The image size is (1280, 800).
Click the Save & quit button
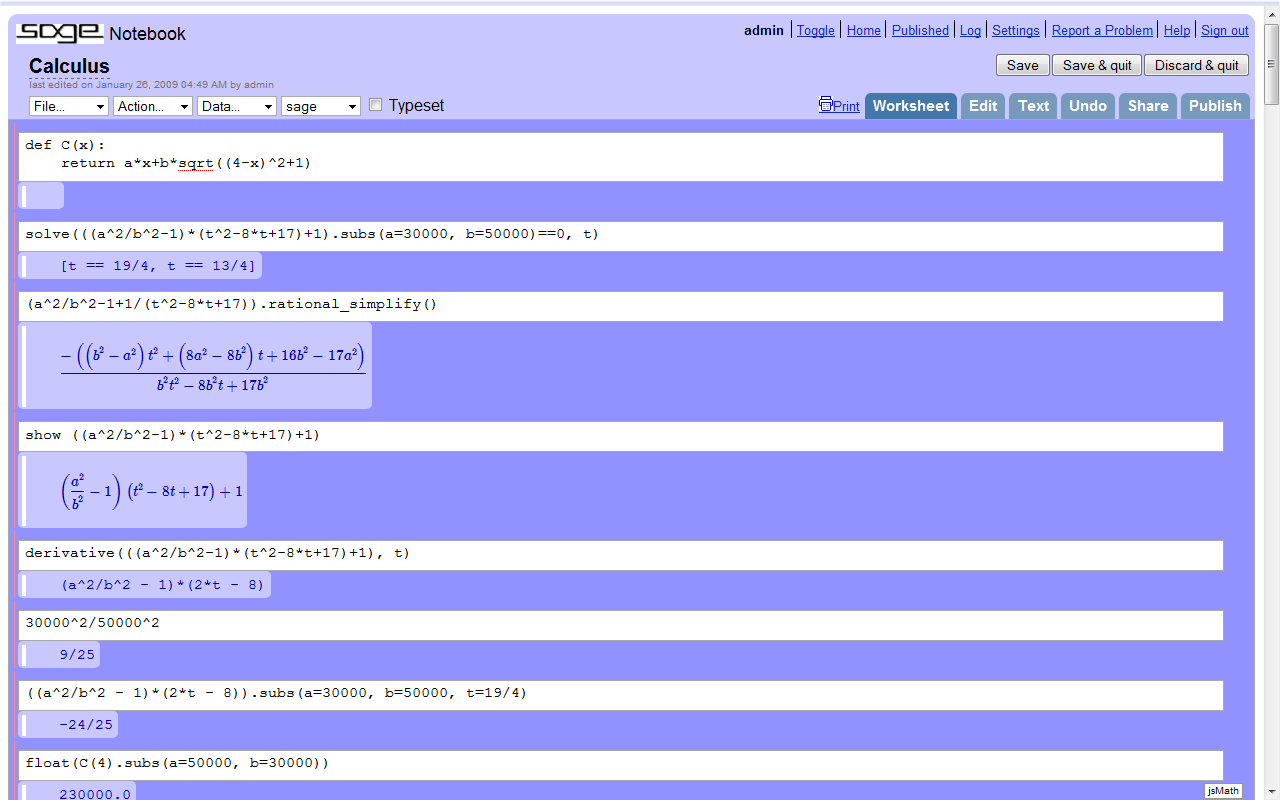coord(1097,65)
